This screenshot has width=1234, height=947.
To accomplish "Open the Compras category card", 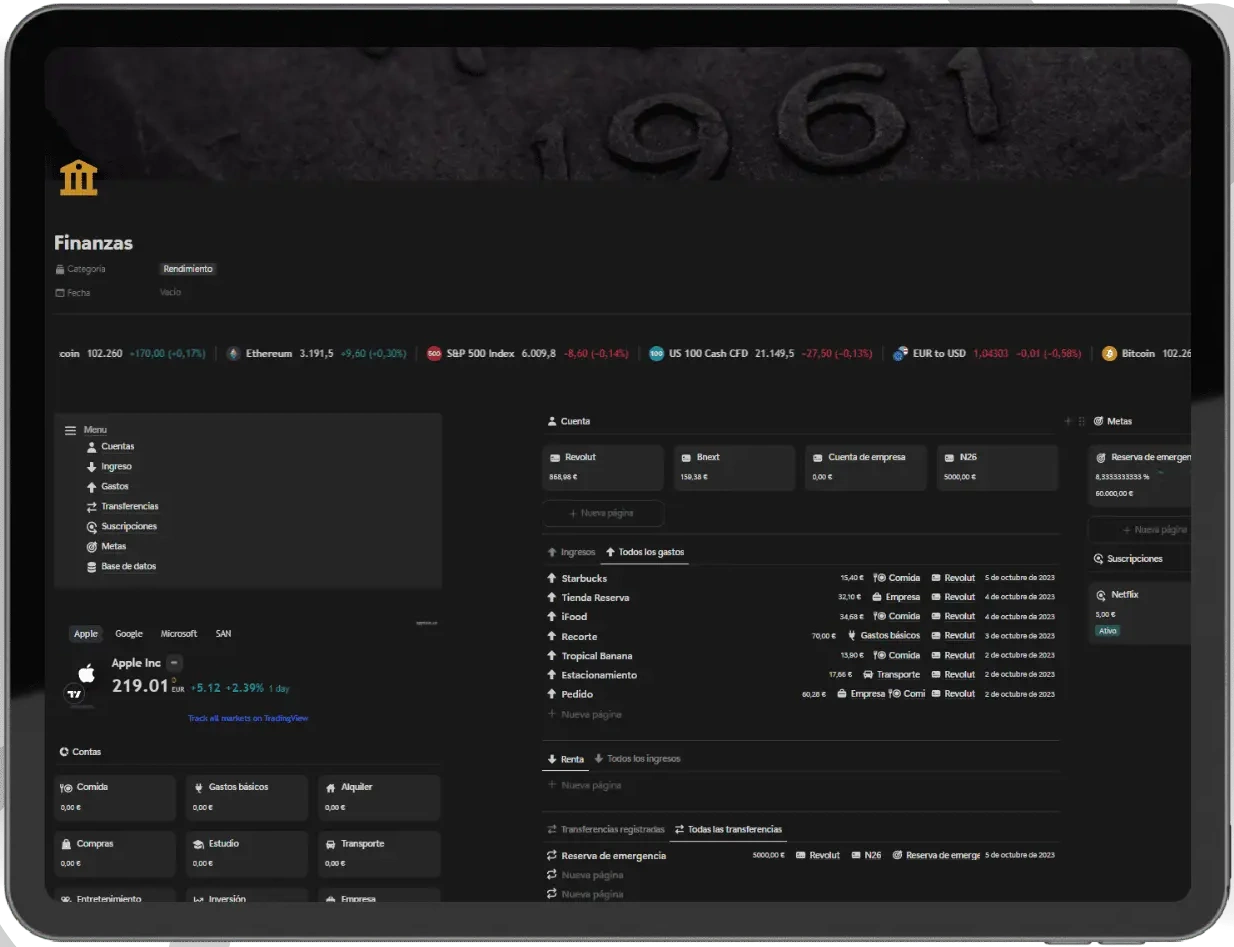I will (115, 854).
